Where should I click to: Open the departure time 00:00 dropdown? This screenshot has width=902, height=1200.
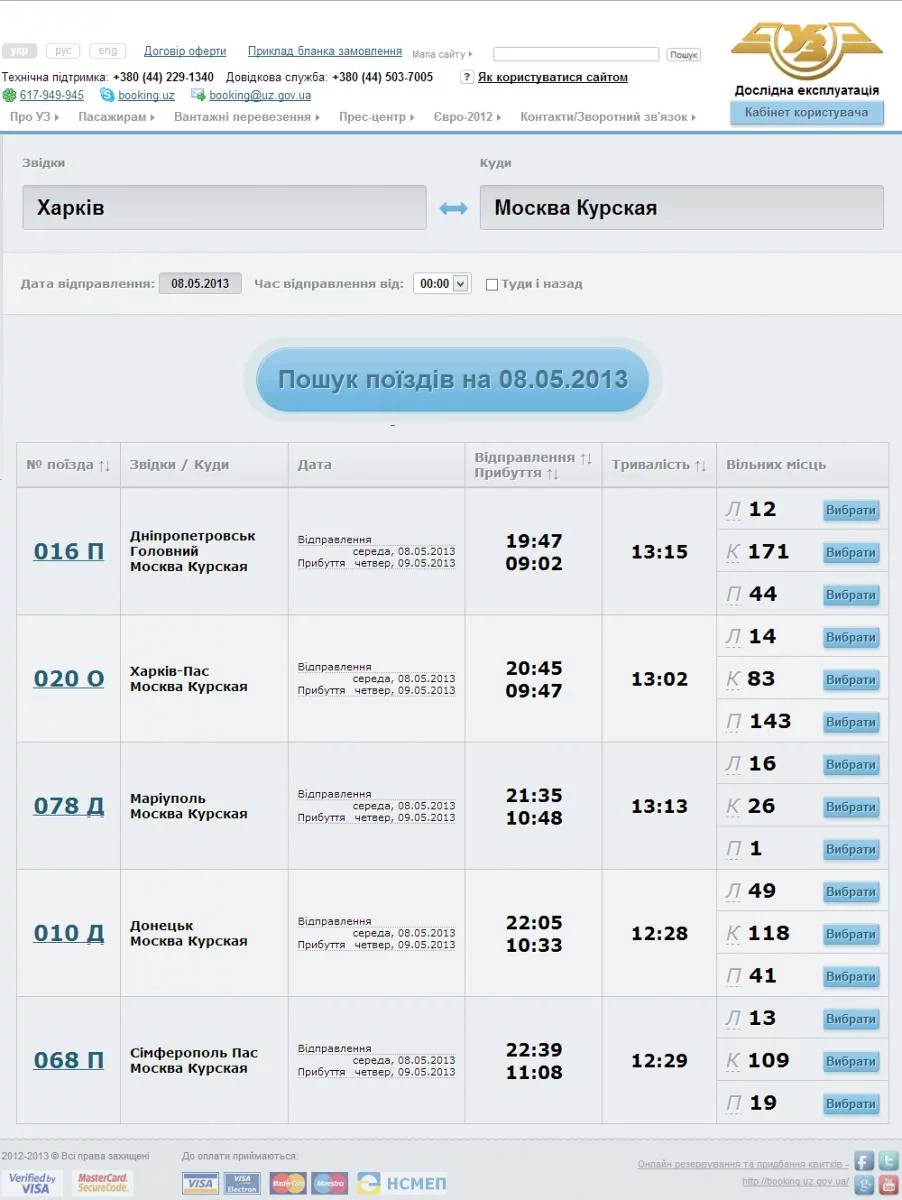pyautogui.click(x=441, y=284)
